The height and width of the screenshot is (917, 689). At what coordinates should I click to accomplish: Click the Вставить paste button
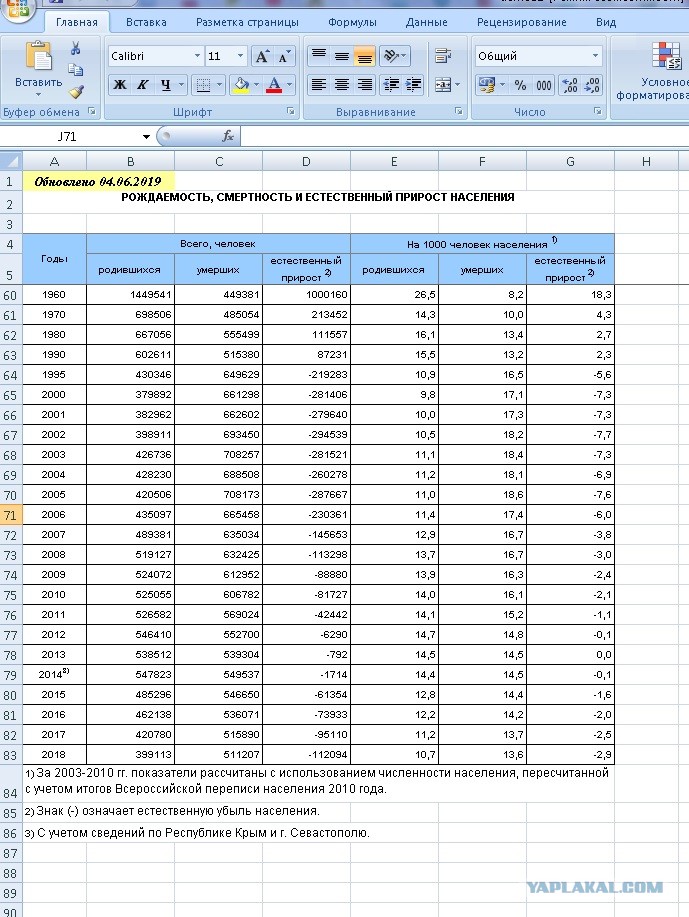click(x=39, y=69)
